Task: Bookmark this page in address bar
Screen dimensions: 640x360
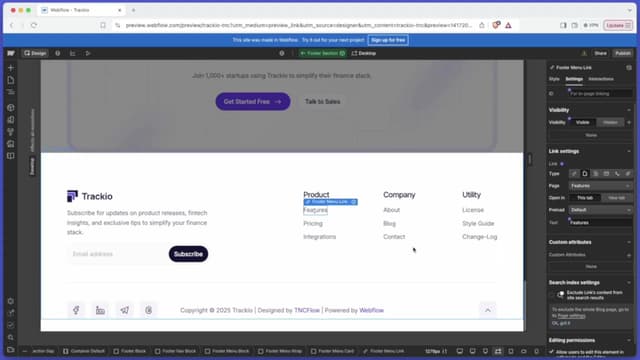Action: pyautogui.click(x=103, y=25)
